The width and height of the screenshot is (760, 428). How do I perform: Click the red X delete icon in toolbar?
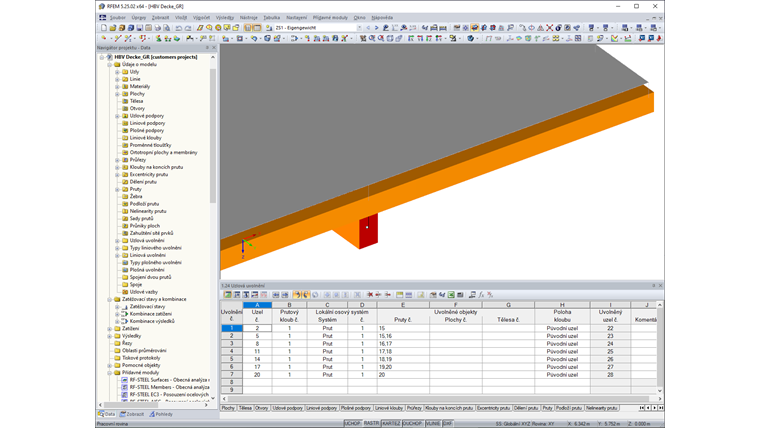[x=549, y=28]
